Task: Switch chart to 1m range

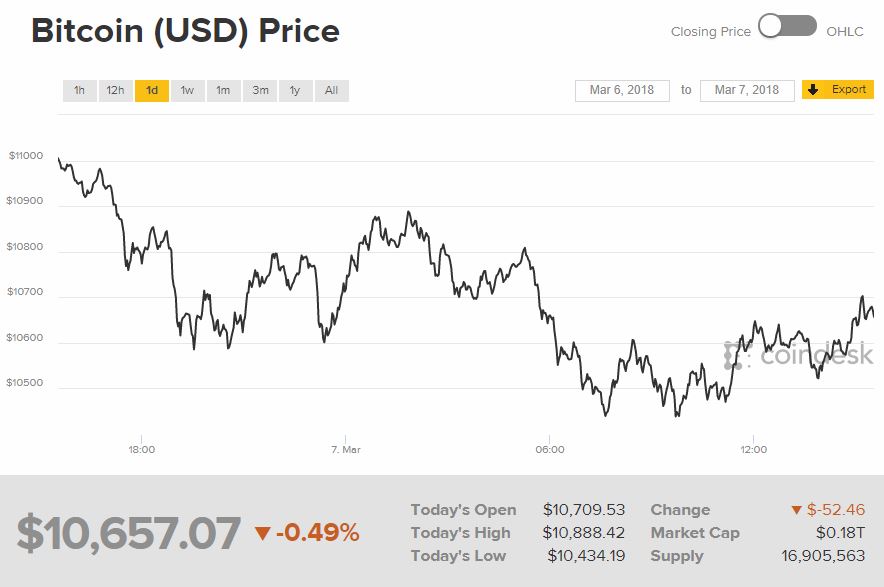Action: 223,91
